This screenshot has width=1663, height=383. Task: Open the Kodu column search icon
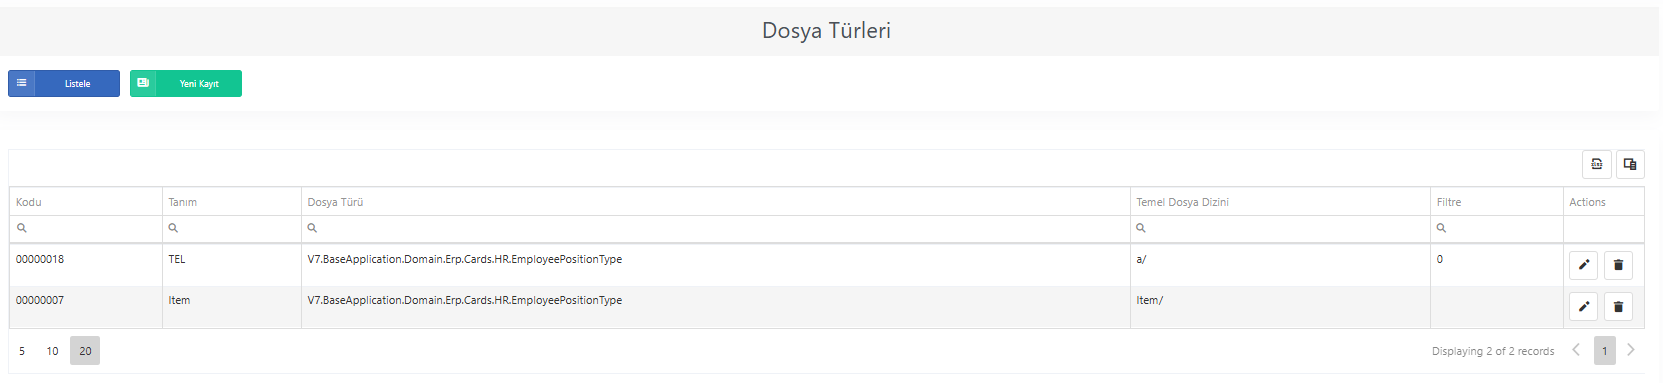click(22, 228)
